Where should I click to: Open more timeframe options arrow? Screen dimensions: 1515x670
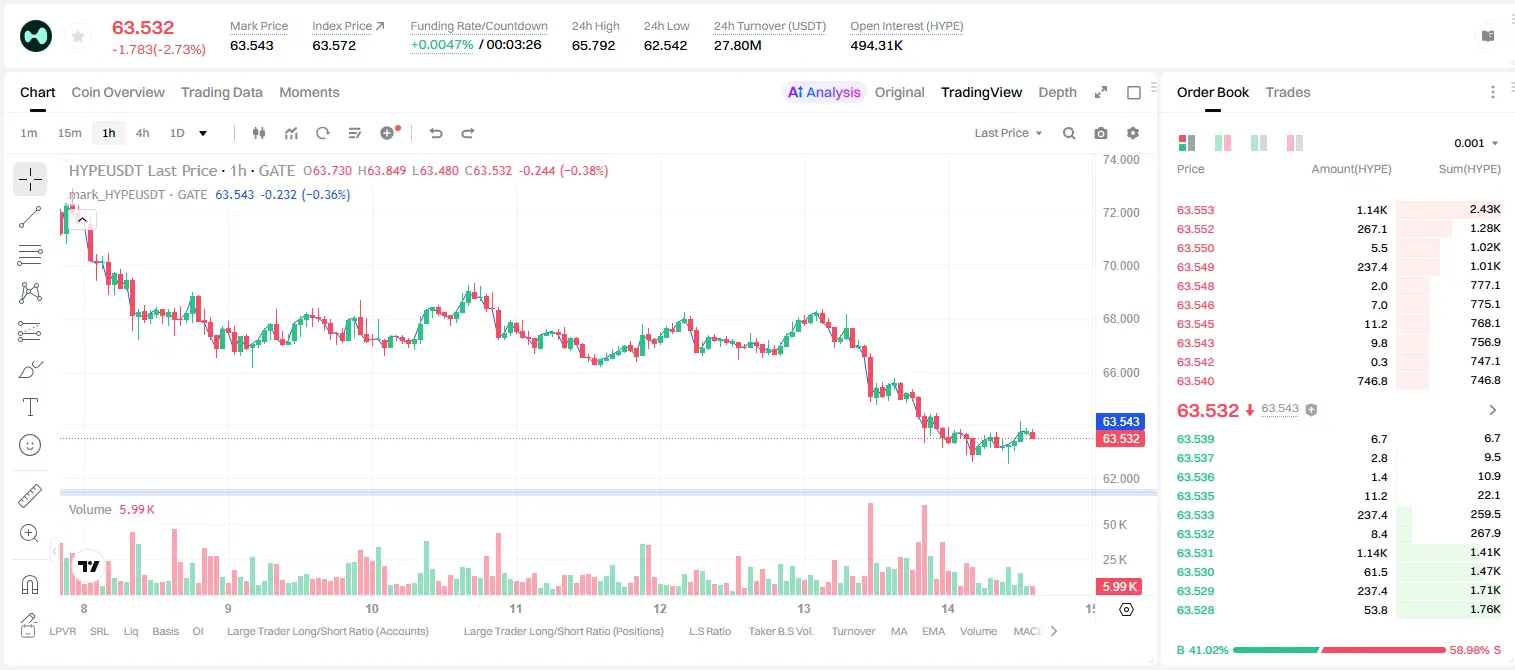click(203, 133)
